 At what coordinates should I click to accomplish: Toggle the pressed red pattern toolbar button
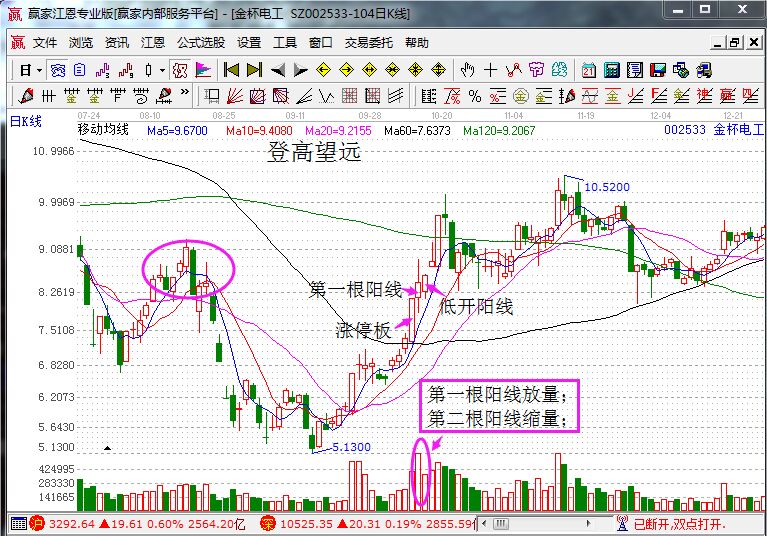(180, 70)
